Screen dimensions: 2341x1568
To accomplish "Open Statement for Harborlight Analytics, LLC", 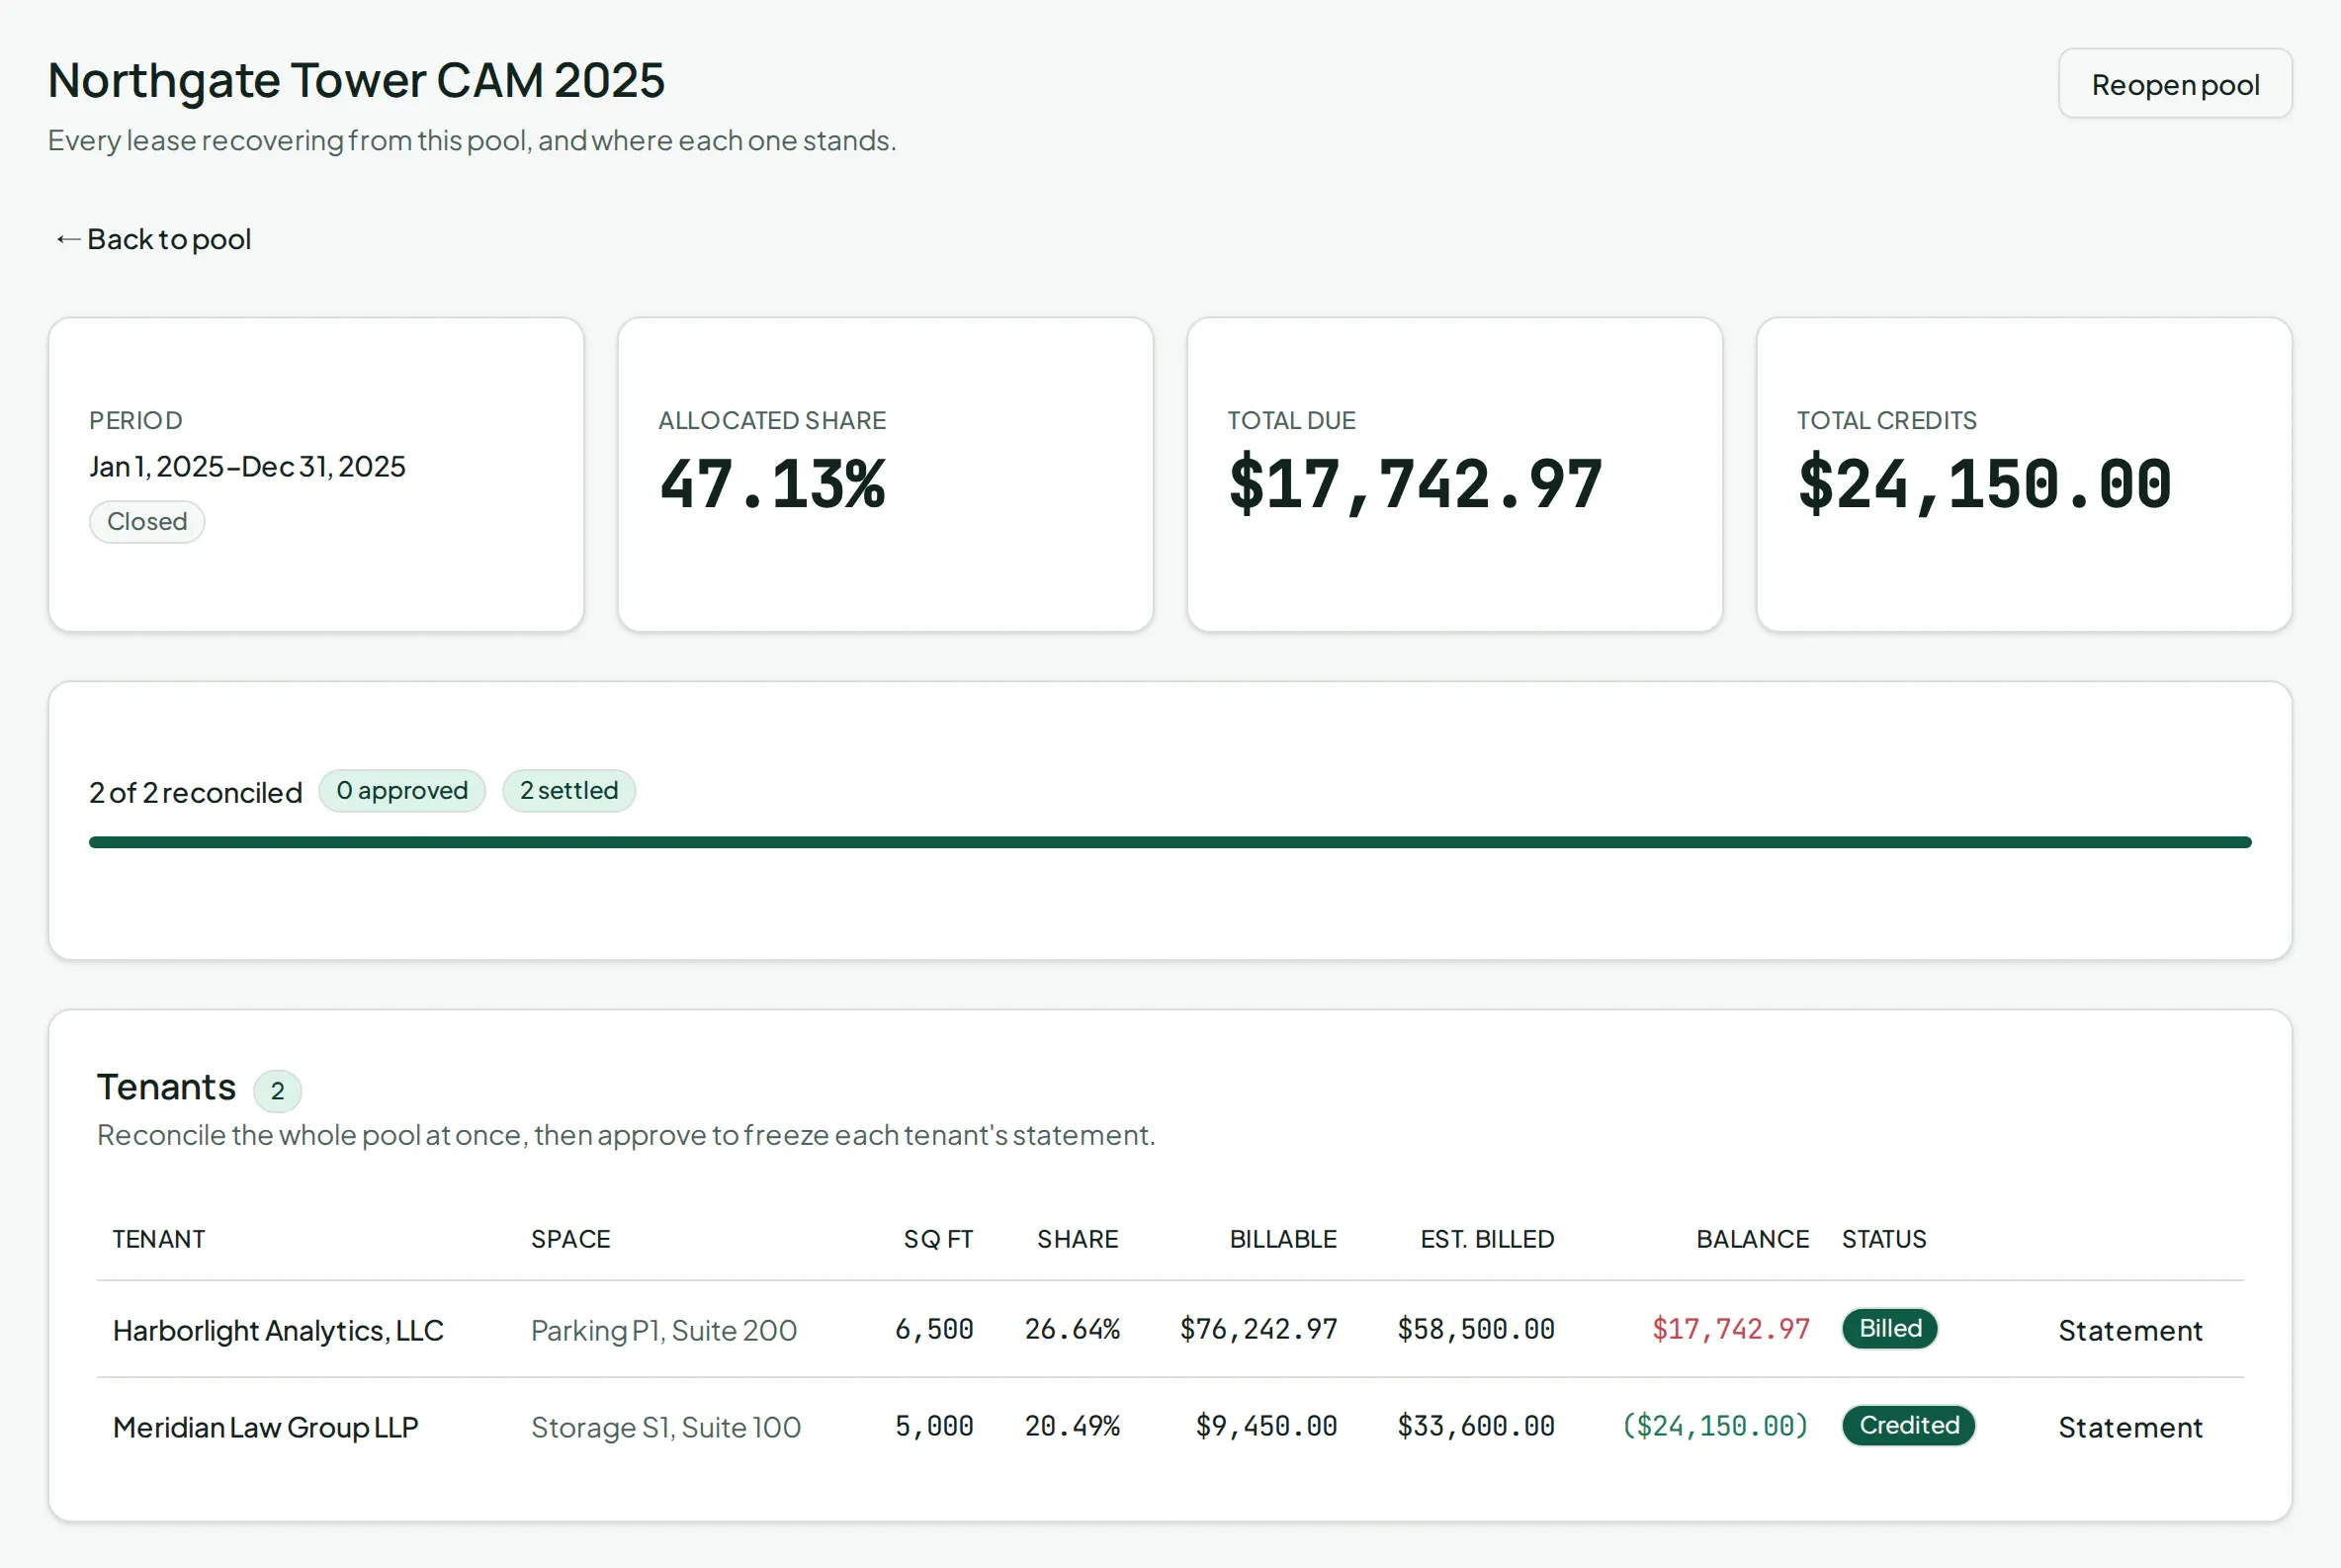I will click(2129, 1330).
